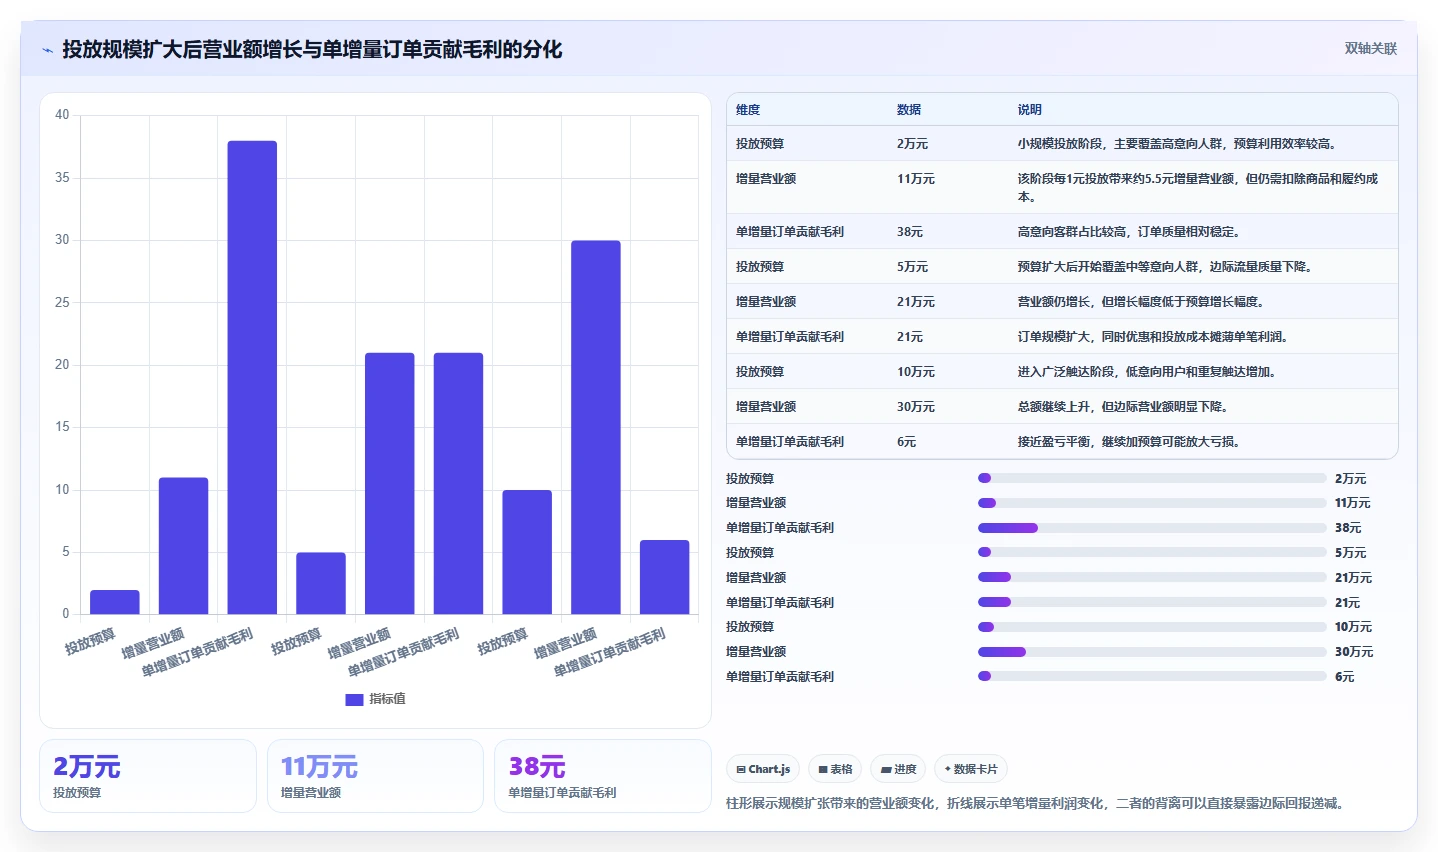Click the progress bar labeled 6元
This screenshot has height=852, width=1438.
pyautogui.click(x=1152, y=676)
